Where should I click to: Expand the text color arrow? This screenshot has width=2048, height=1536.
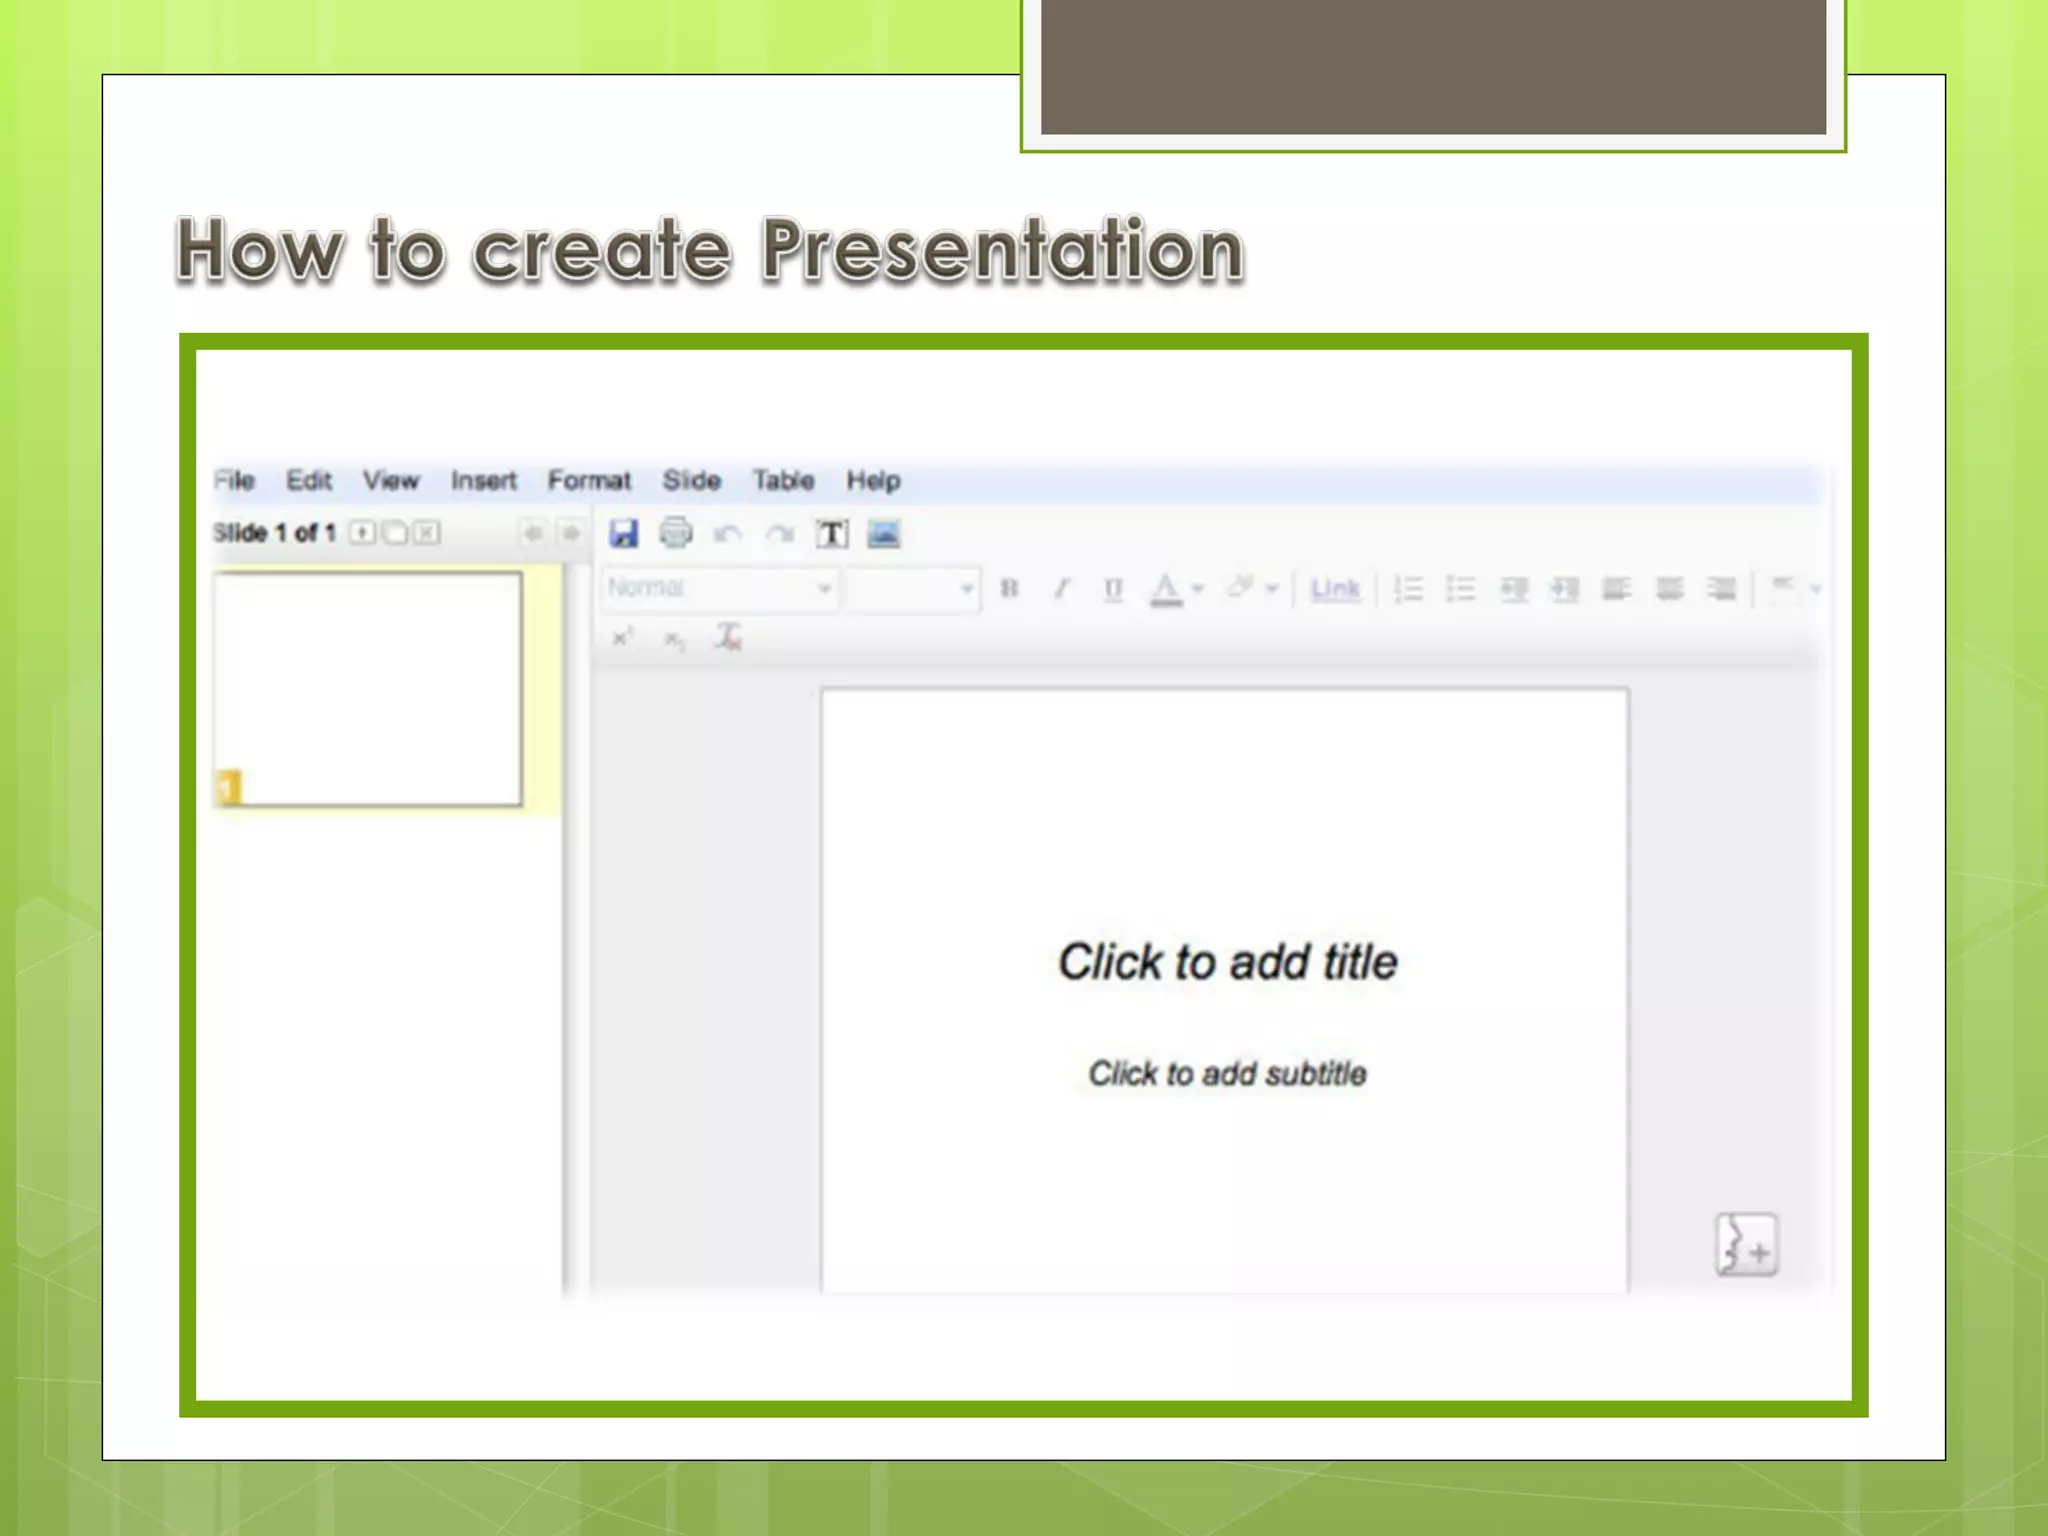click(x=1198, y=589)
